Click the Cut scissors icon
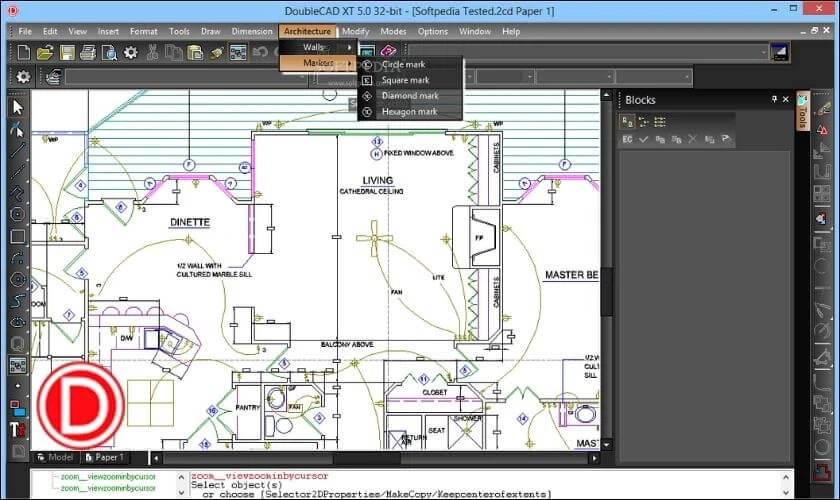 (x=153, y=52)
